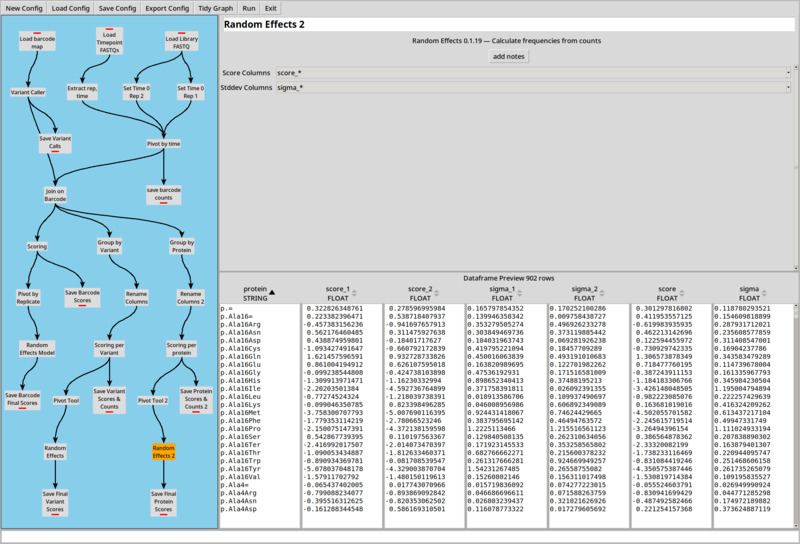Sort by the score_2 column header

click(424, 293)
